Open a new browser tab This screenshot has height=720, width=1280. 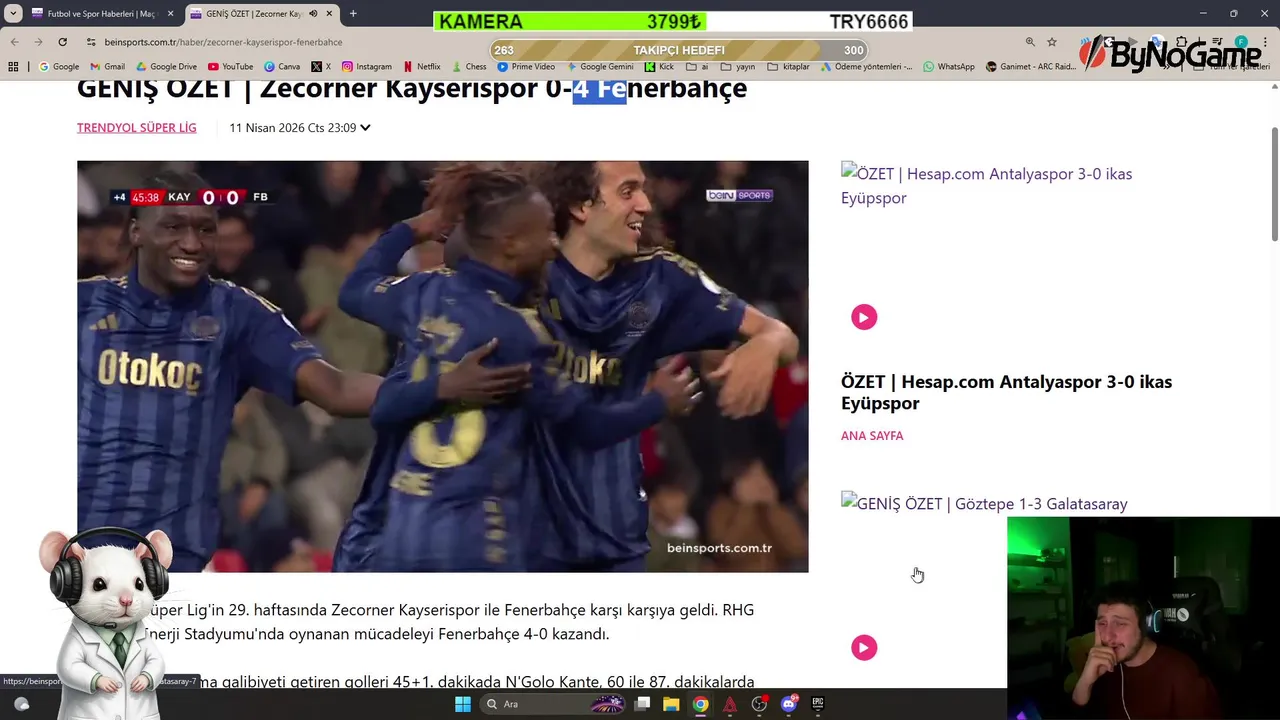click(x=353, y=14)
